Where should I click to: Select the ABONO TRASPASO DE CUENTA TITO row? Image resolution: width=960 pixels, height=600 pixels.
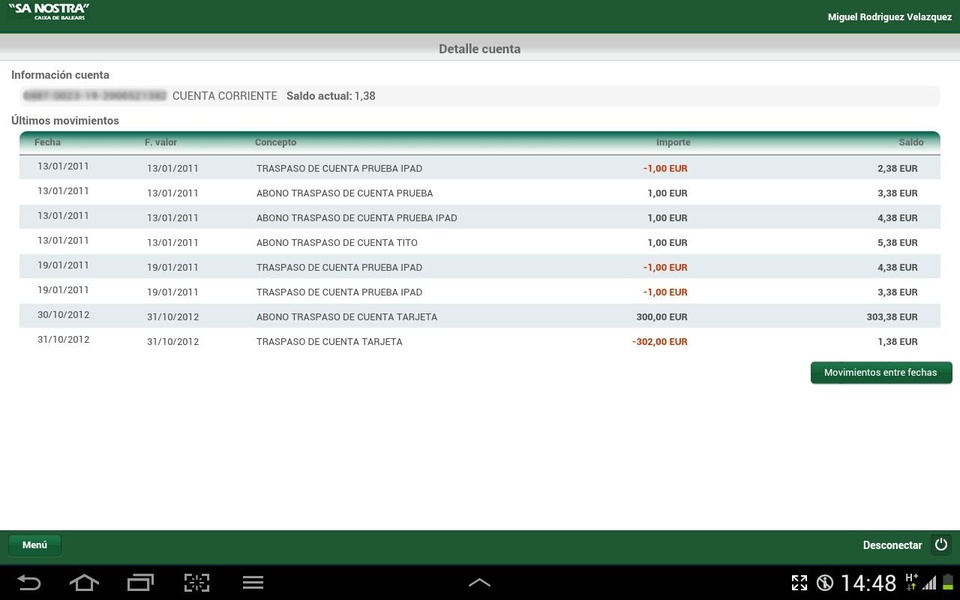coord(479,242)
